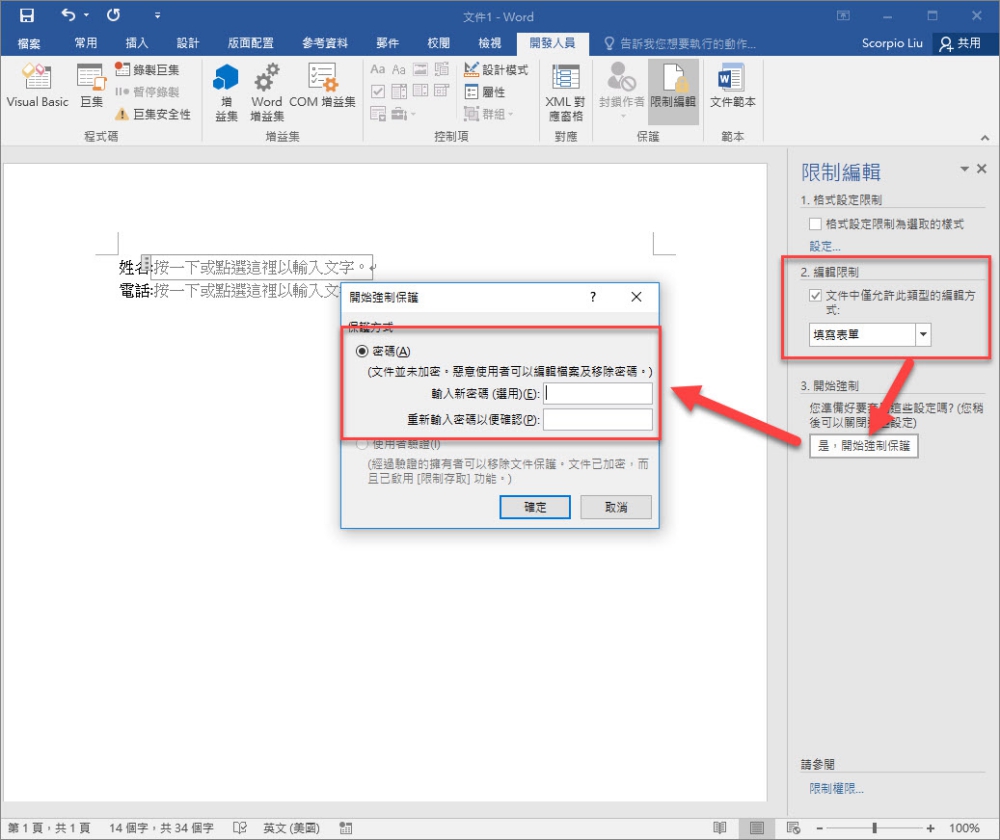Image resolution: width=1000 pixels, height=840 pixels.
Task: Open the undo history dropdown arrow
Action: point(86,15)
